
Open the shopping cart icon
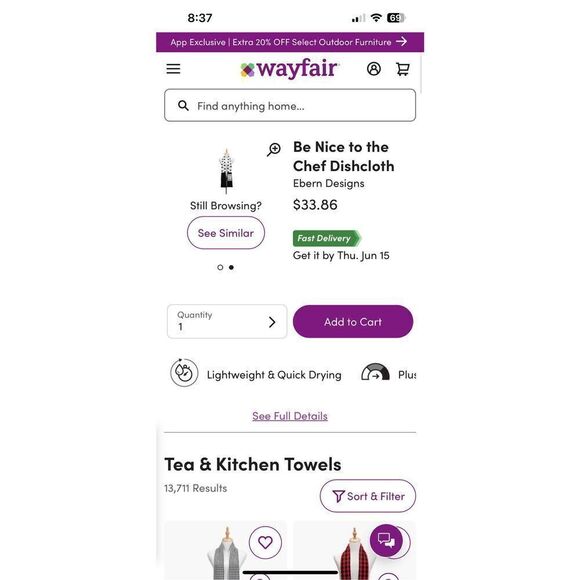pyautogui.click(x=402, y=69)
